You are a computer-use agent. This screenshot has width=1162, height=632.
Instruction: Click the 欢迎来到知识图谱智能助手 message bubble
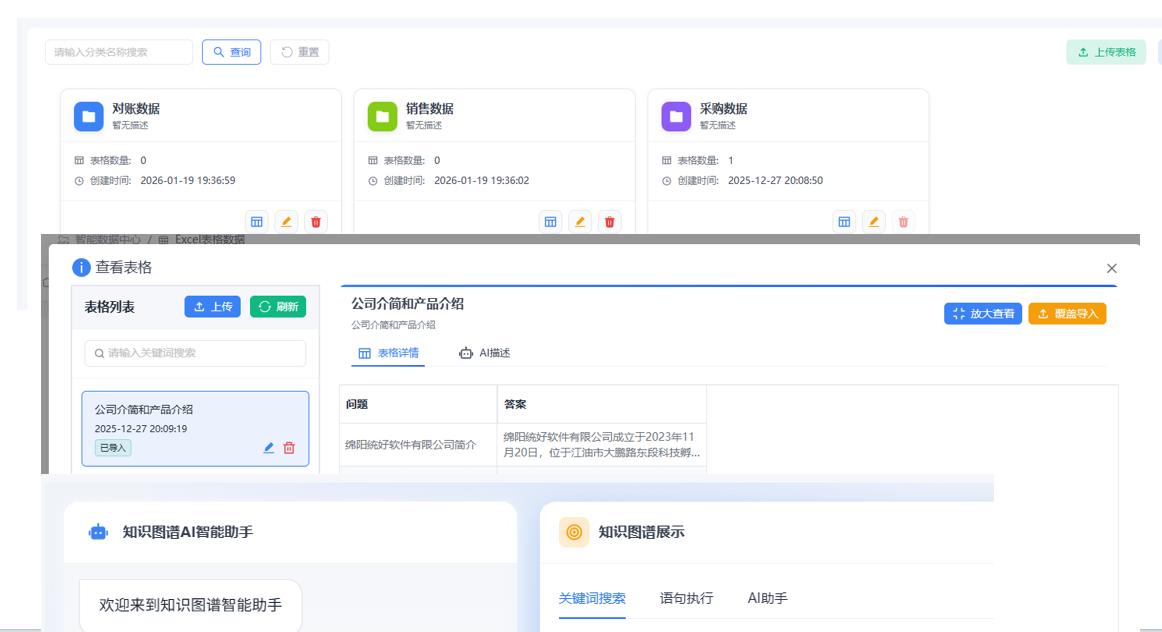click(190, 605)
